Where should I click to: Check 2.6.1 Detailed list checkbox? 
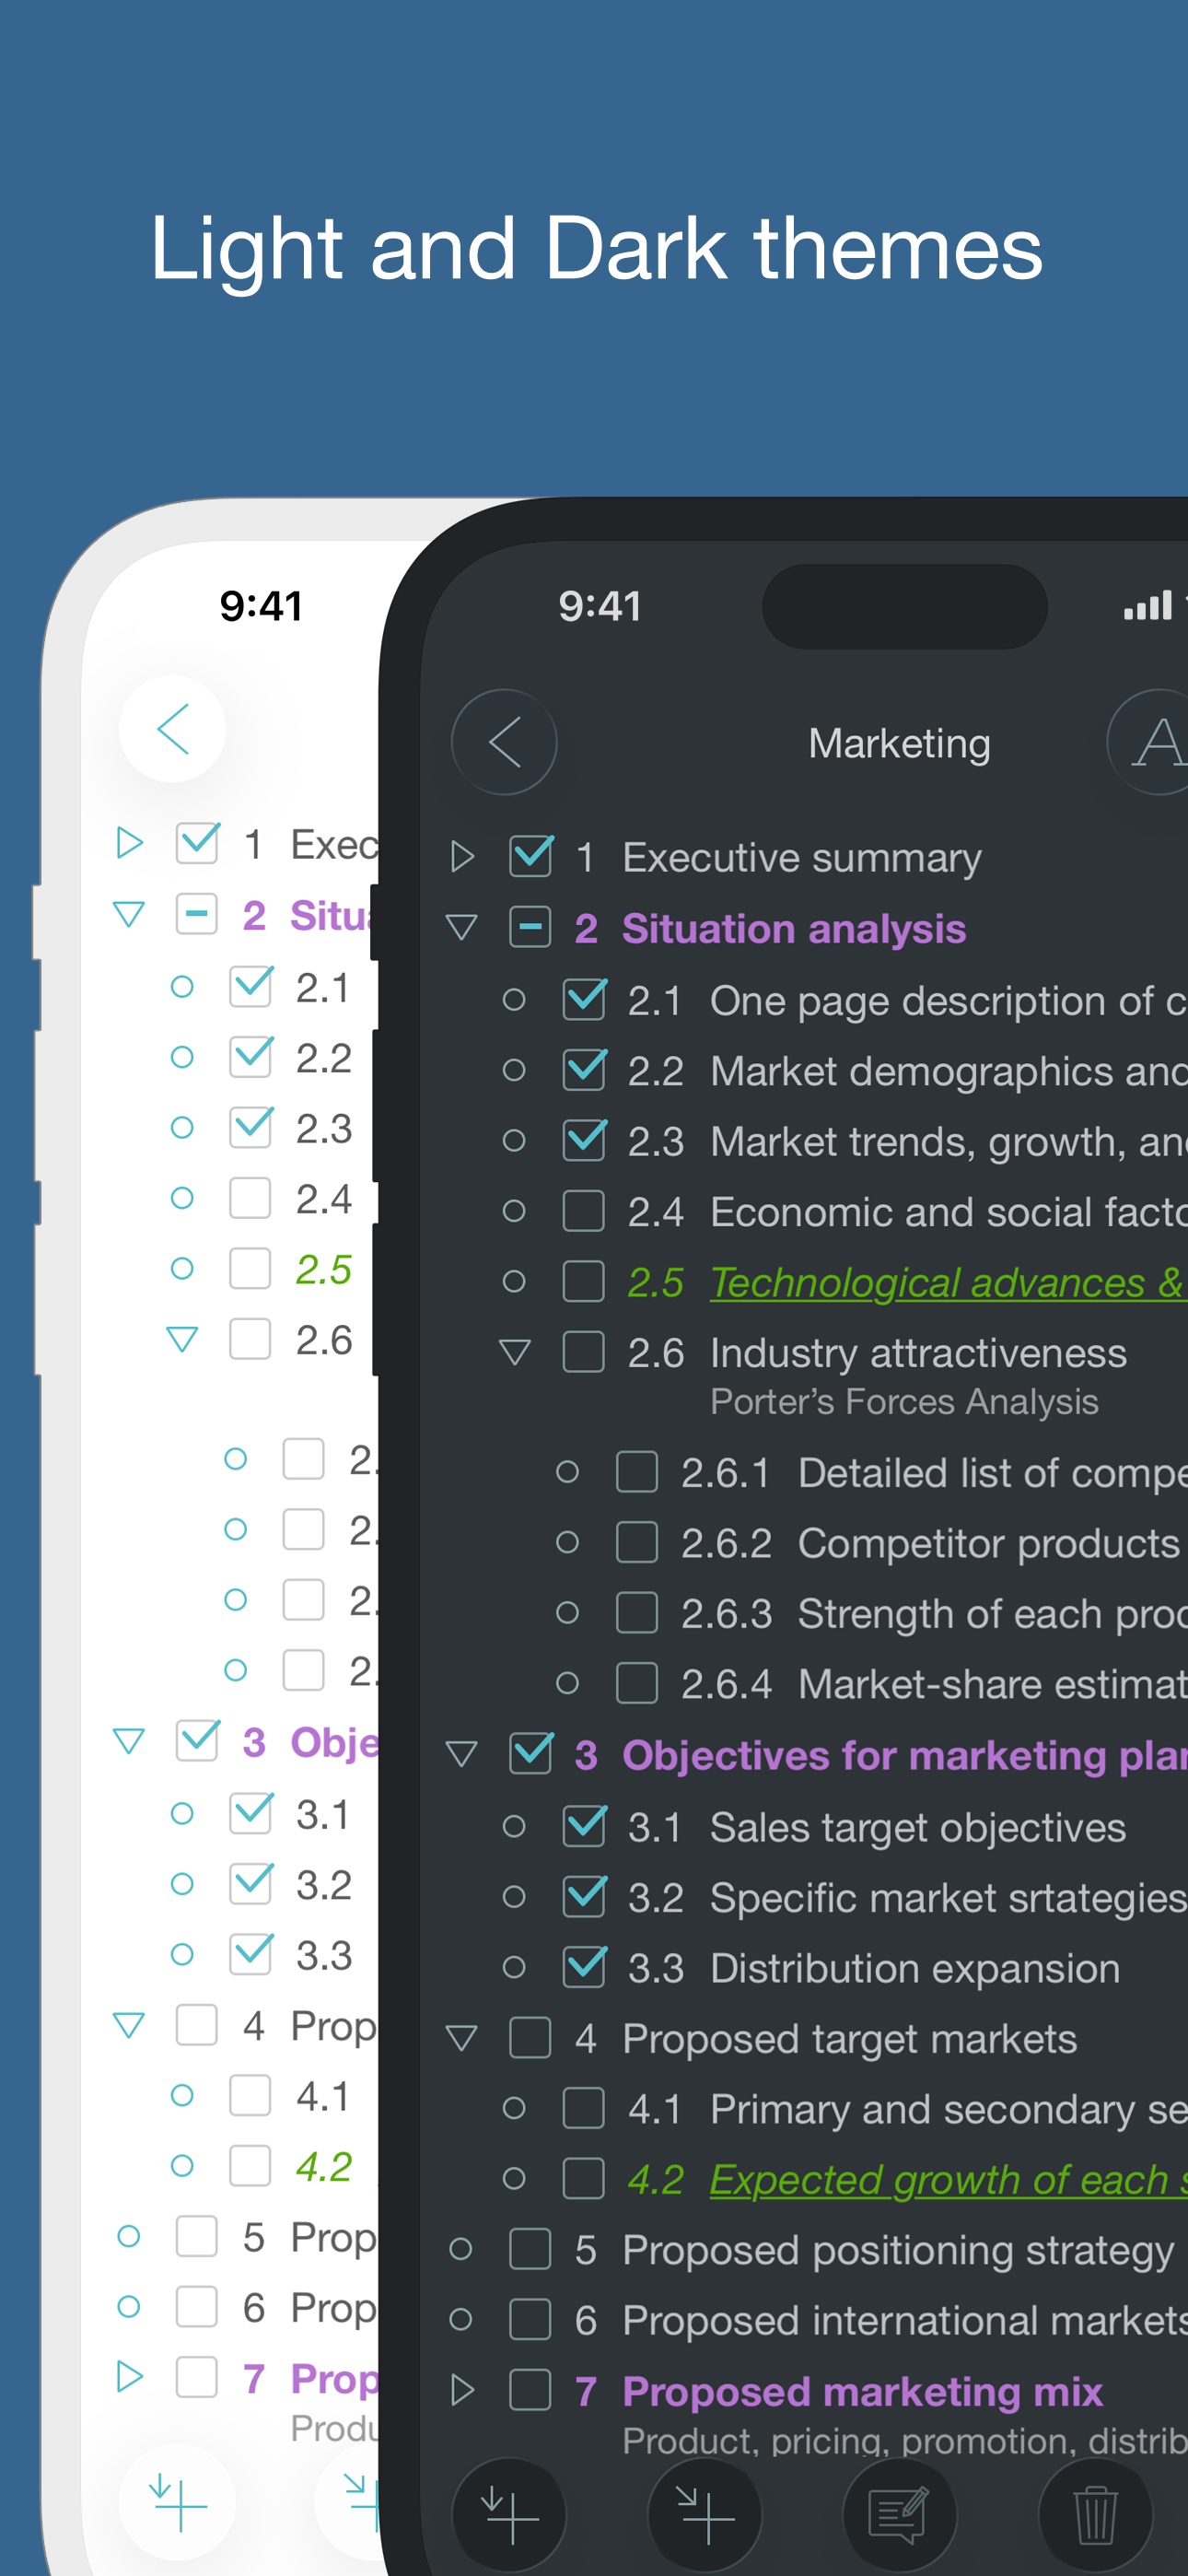tap(637, 1472)
